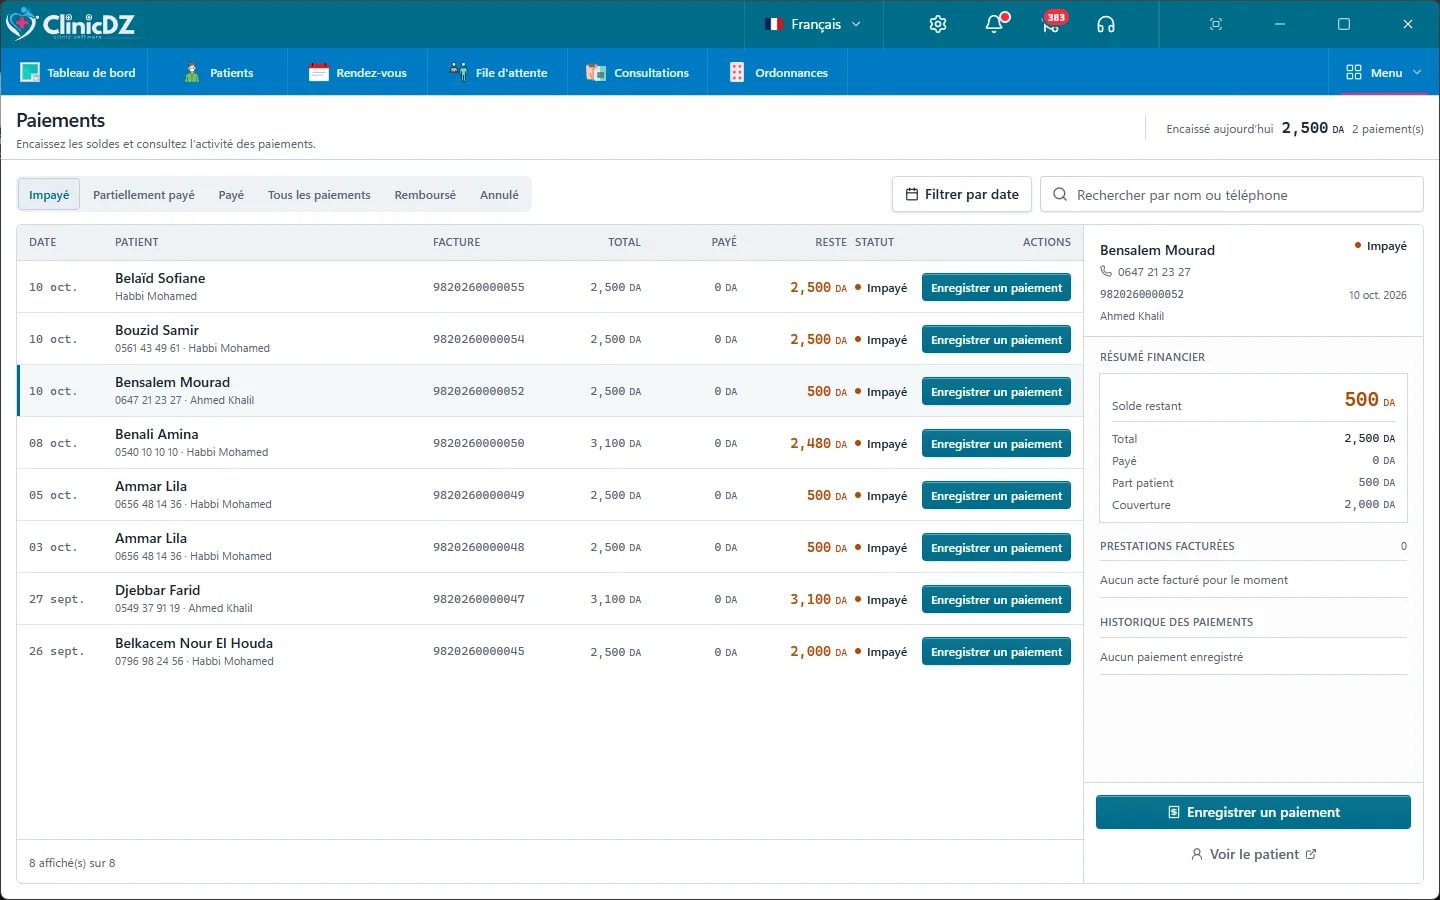Select Tous les paiements tab
The image size is (1440, 900).
click(x=319, y=195)
